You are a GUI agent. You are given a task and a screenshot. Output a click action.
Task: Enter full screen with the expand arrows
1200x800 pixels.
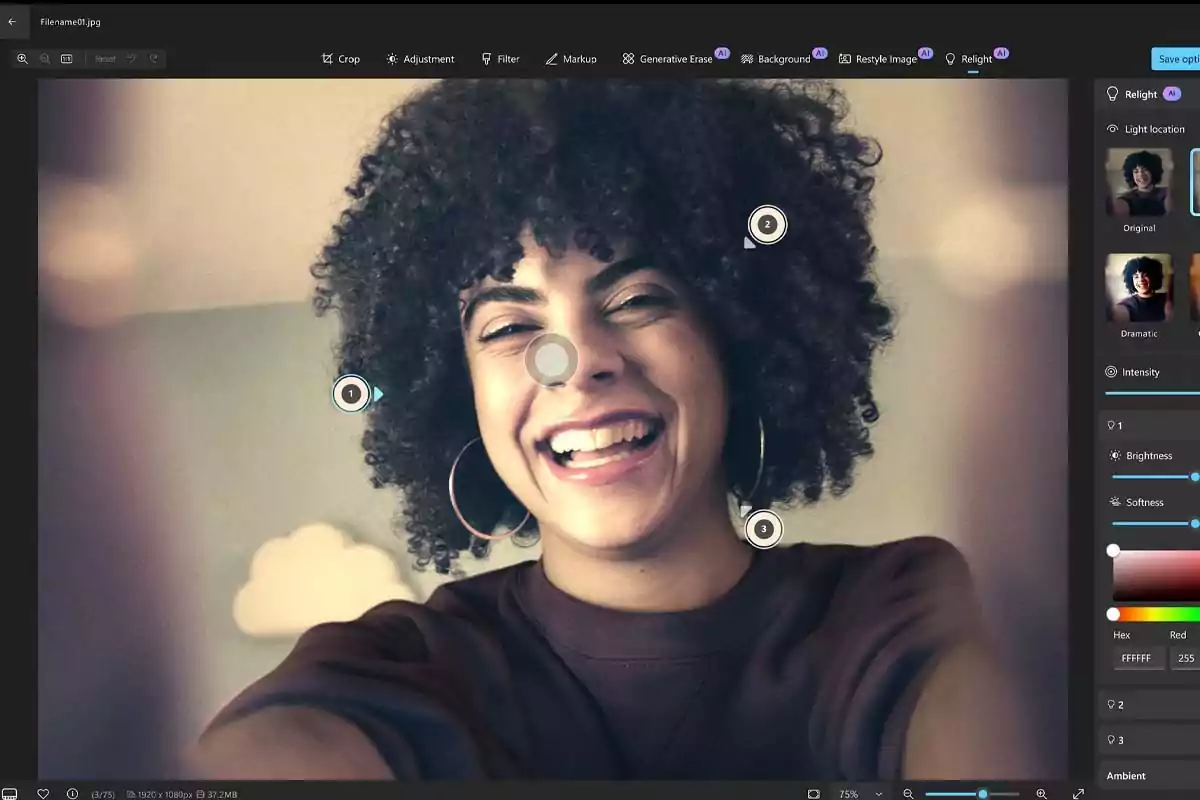point(1078,794)
